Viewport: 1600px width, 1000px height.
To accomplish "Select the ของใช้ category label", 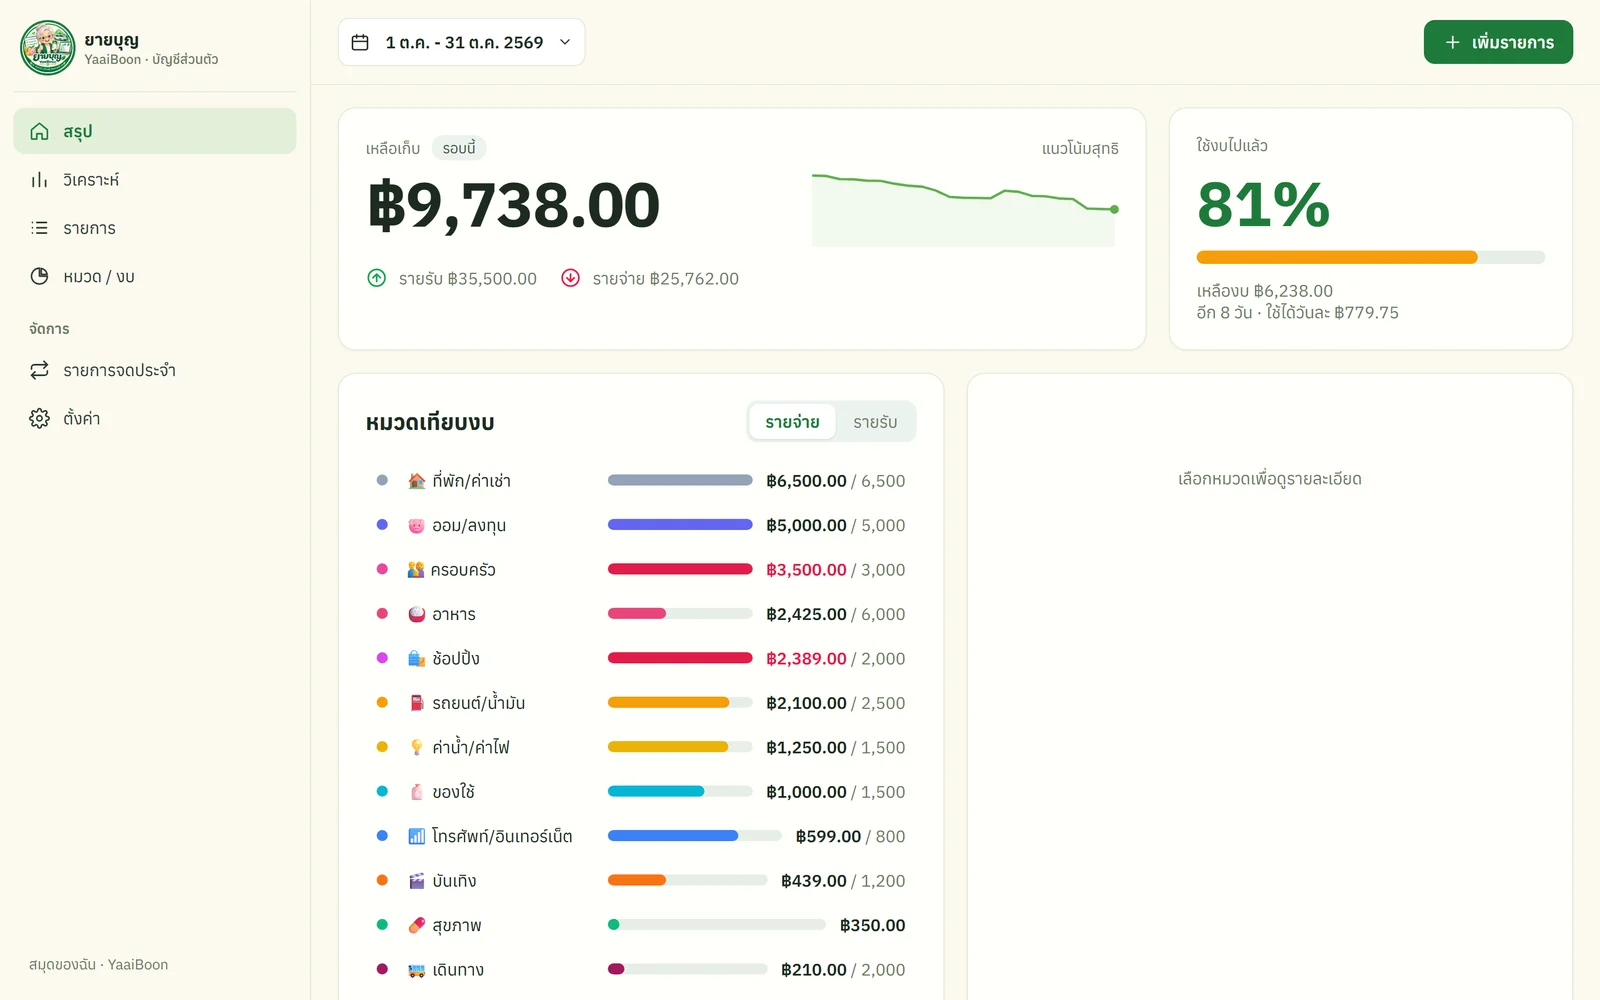I will click(x=454, y=792).
